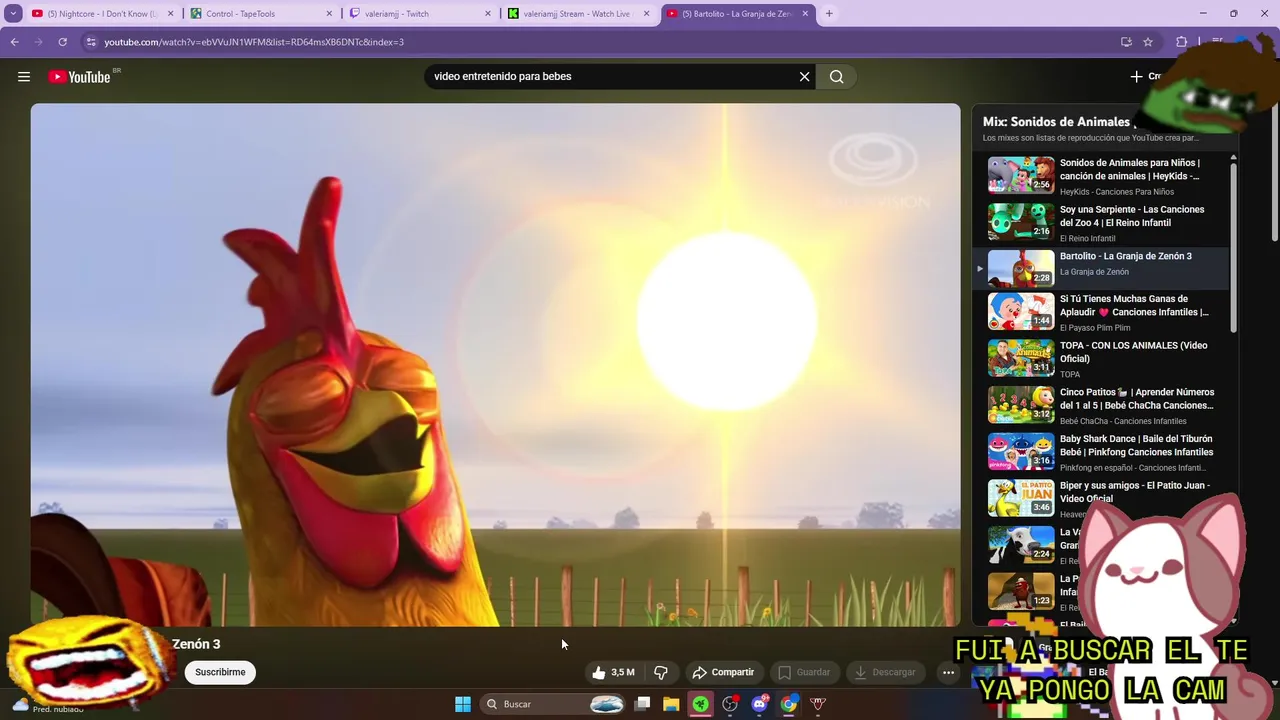
Task: Switch to the valeriamjj - Twitch tab
Action: [x=421, y=14]
